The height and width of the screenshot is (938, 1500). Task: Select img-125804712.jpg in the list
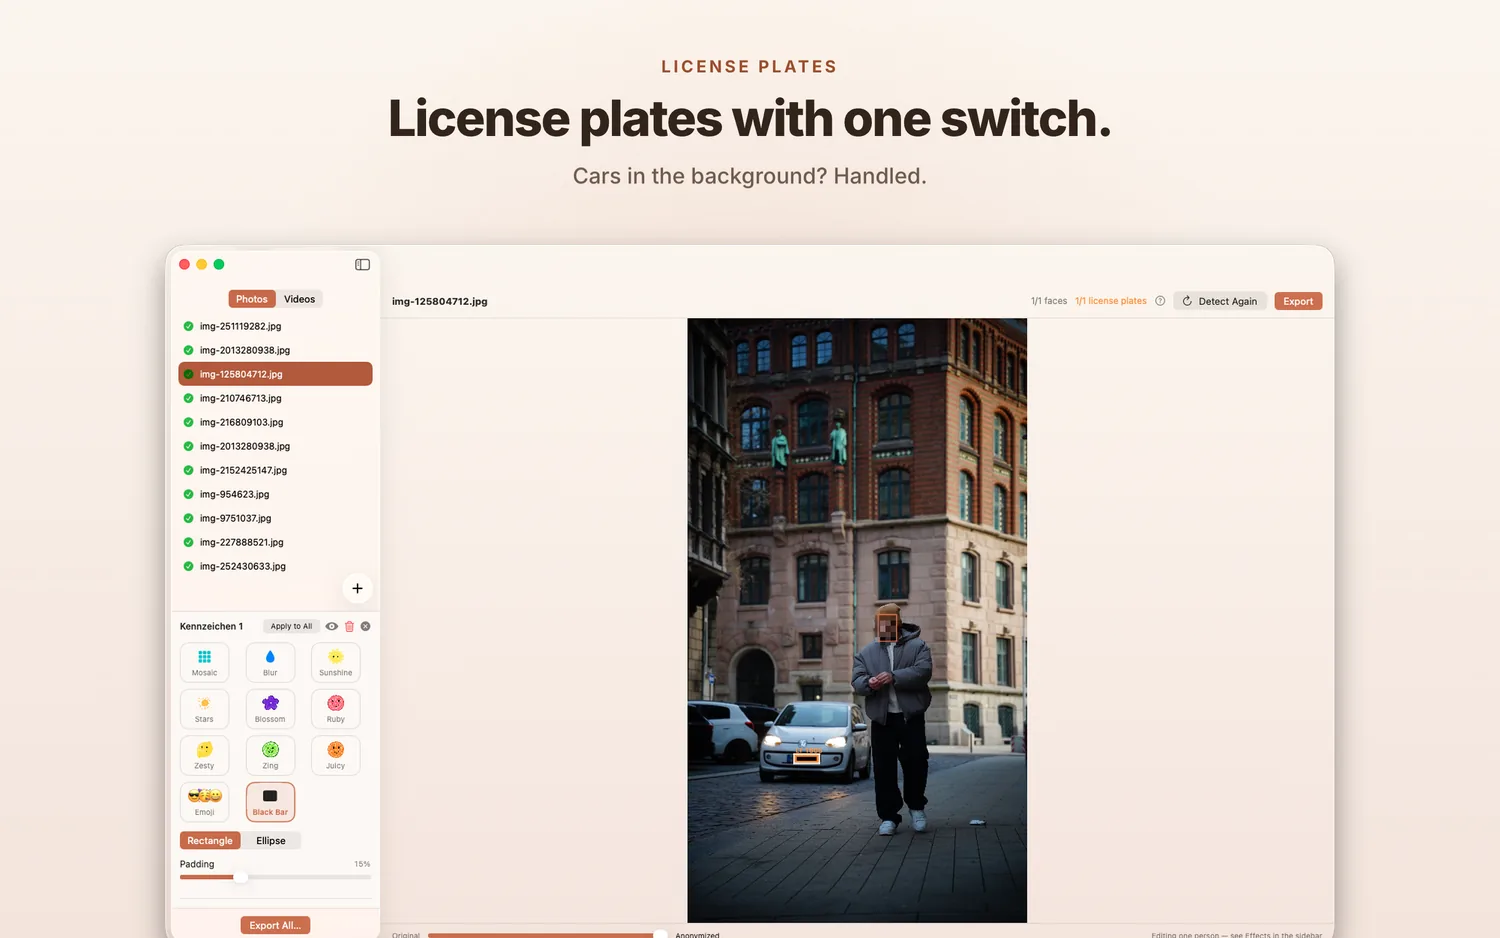[275, 374]
